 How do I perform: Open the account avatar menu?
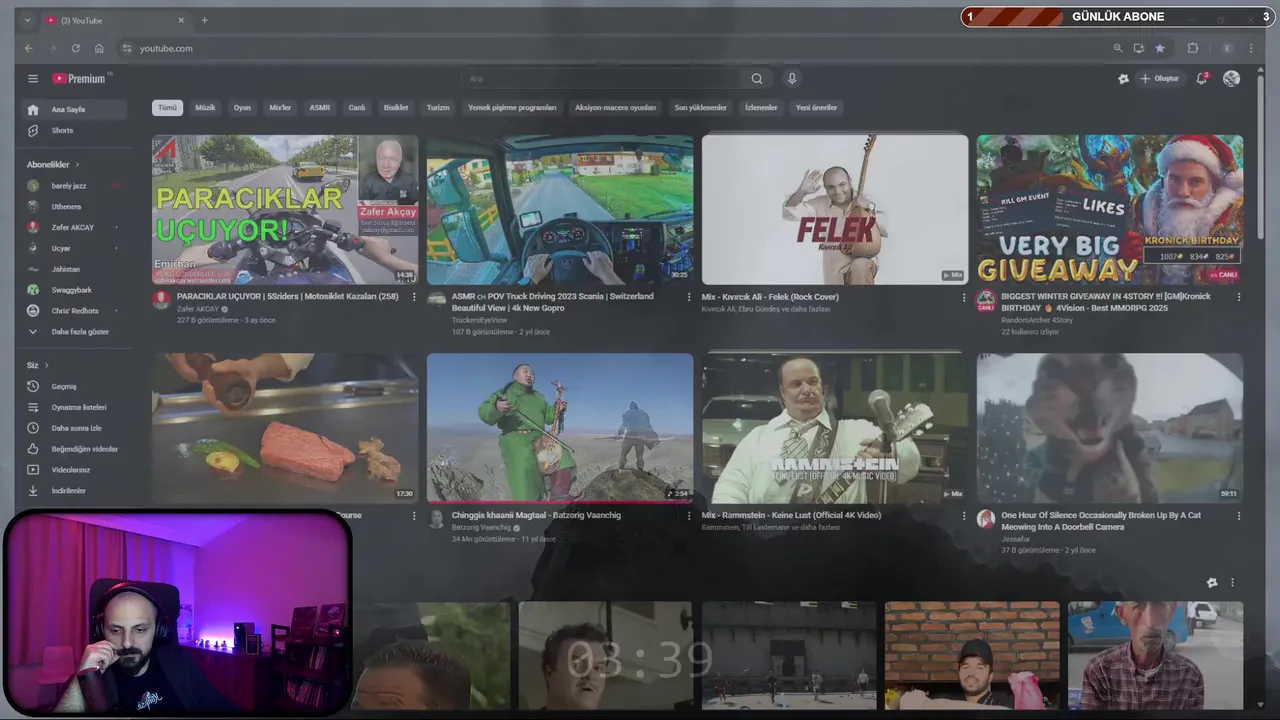coord(1231,79)
